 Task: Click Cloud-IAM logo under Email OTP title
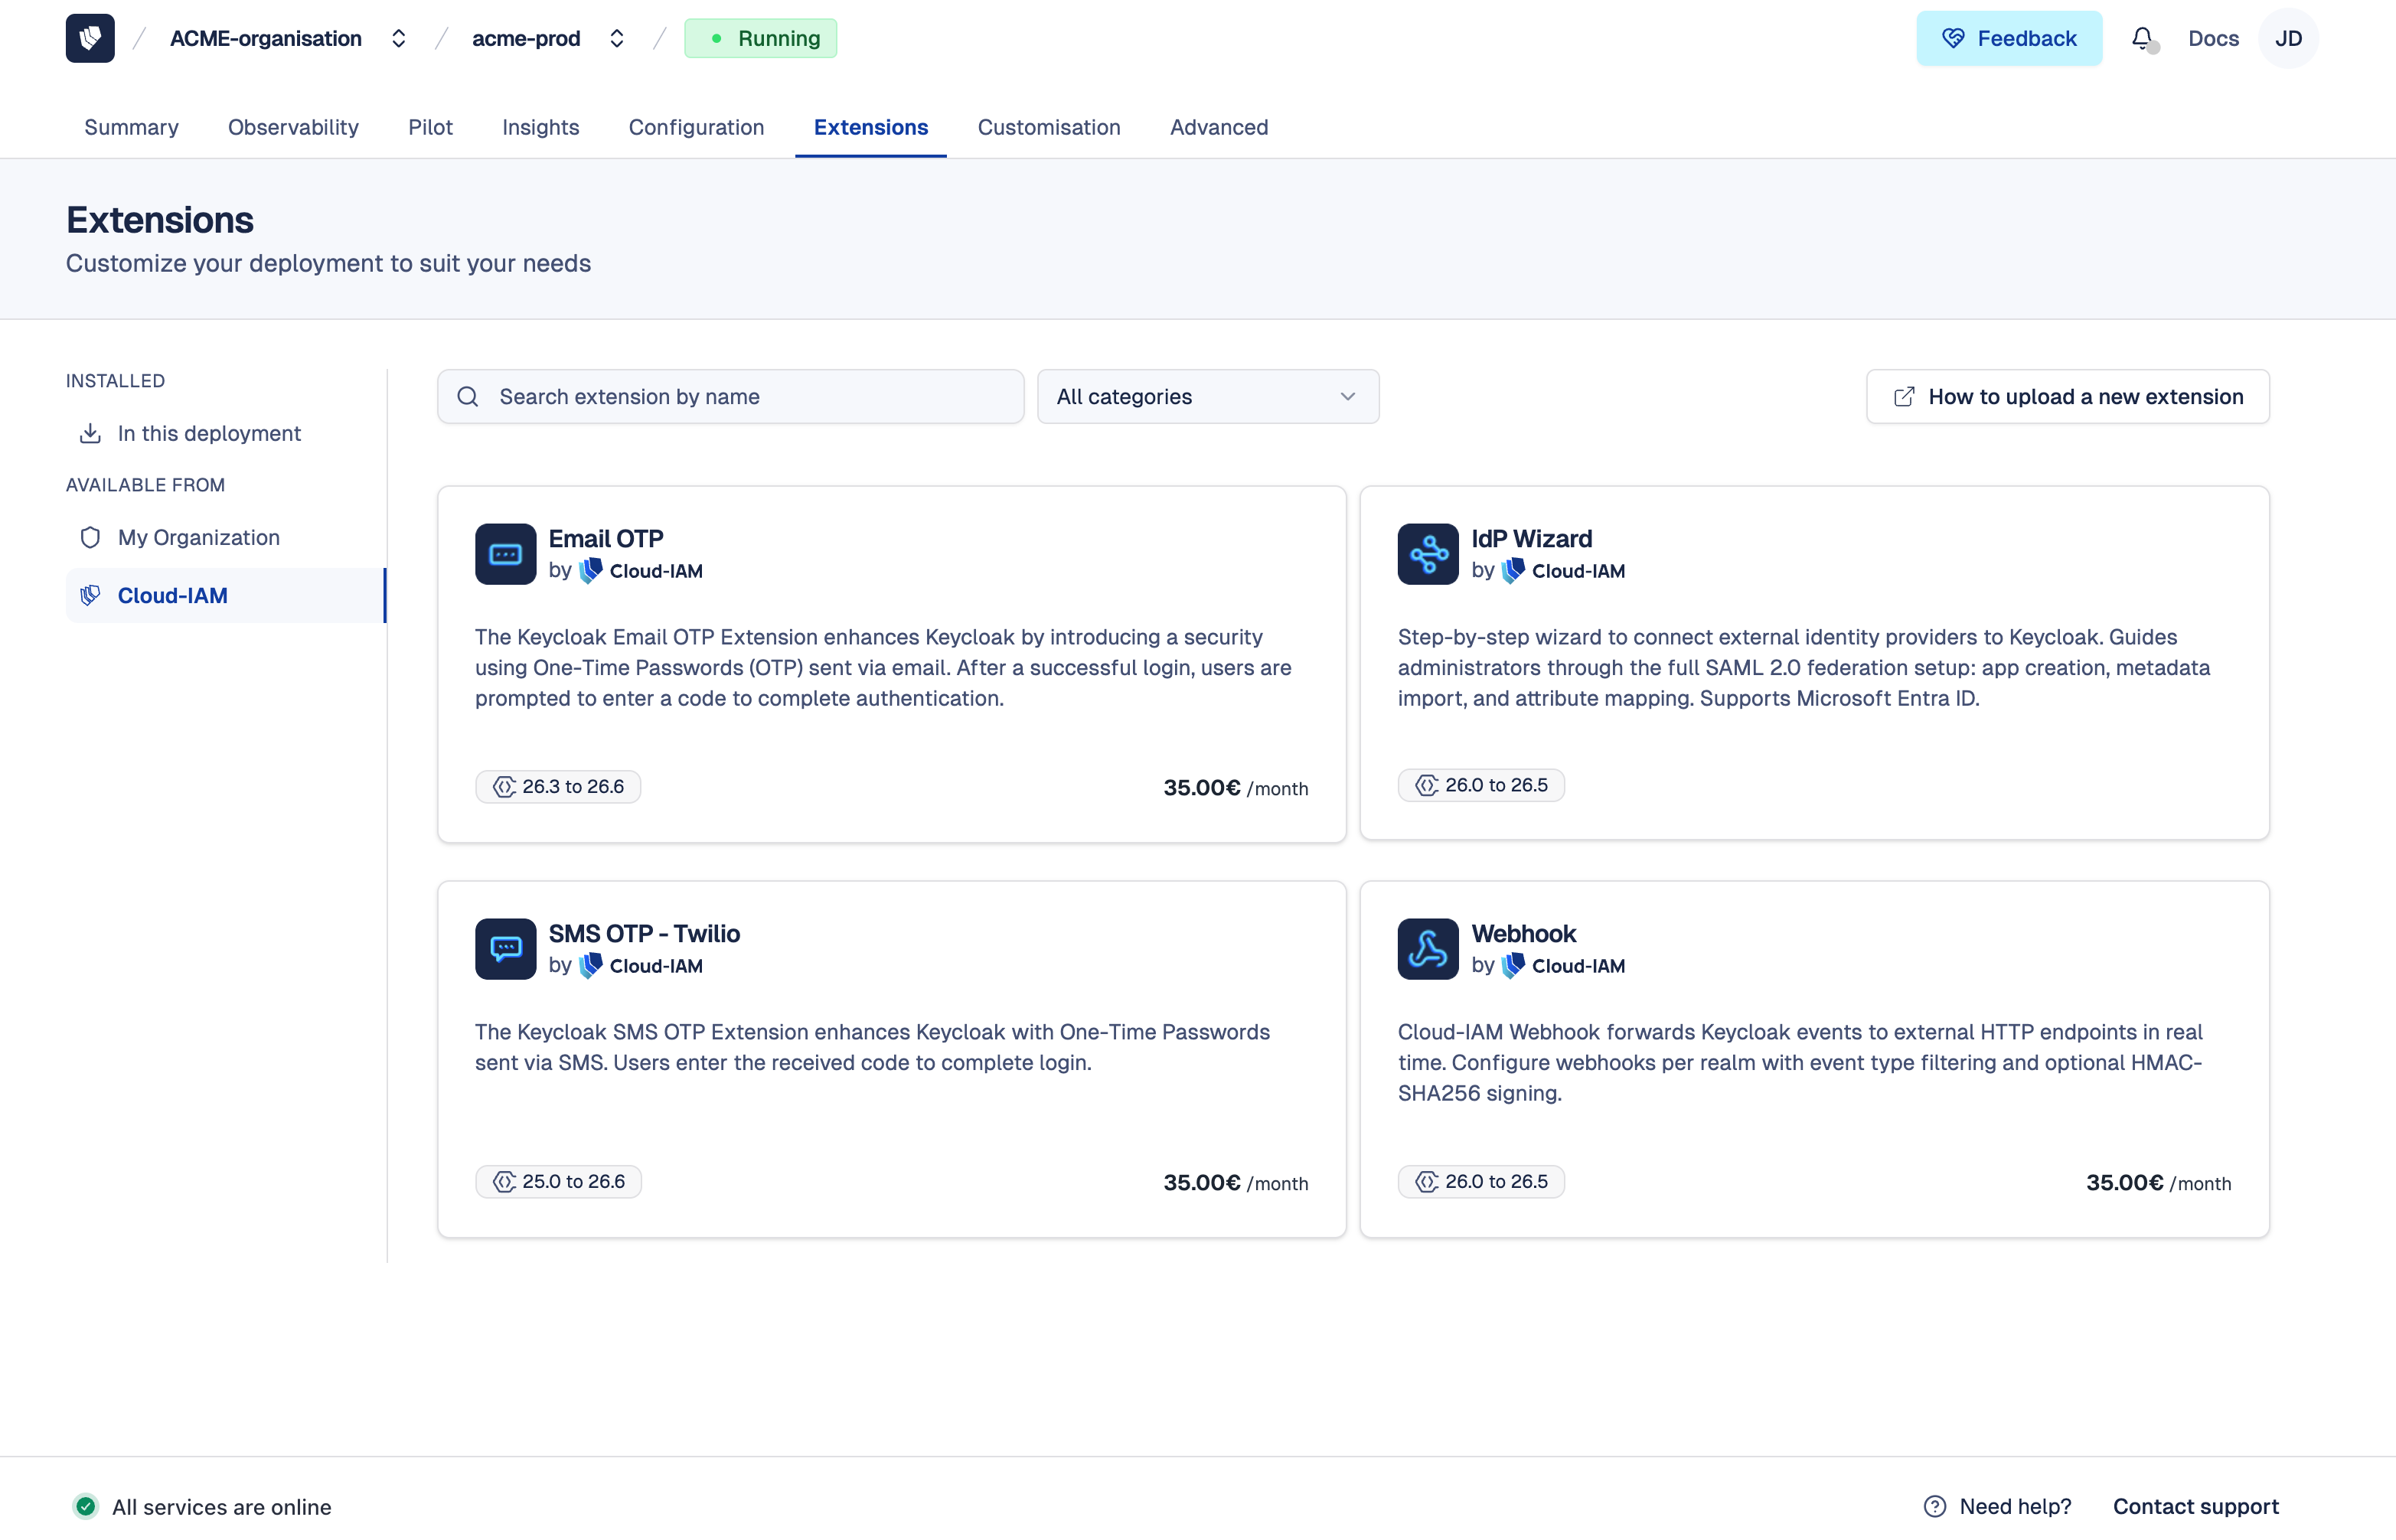[x=591, y=570]
